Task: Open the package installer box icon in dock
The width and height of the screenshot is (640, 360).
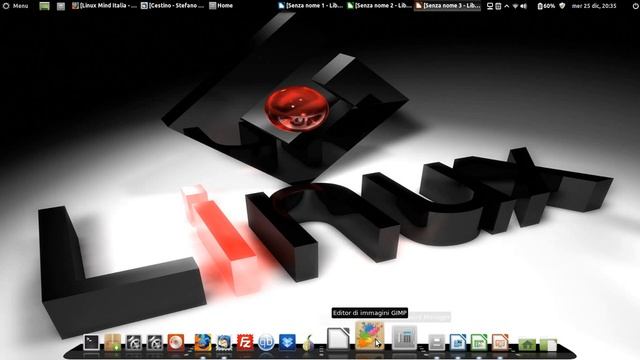Action: (x=112, y=342)
